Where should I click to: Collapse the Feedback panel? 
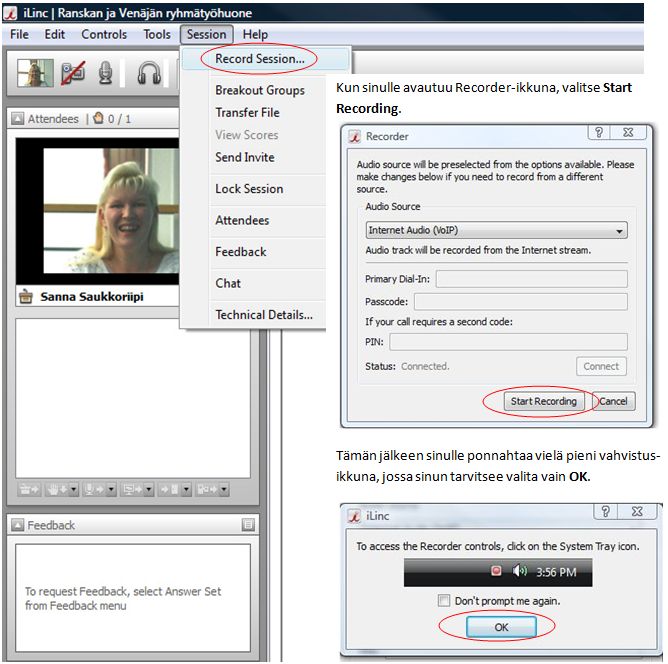(x=18, y=525)
